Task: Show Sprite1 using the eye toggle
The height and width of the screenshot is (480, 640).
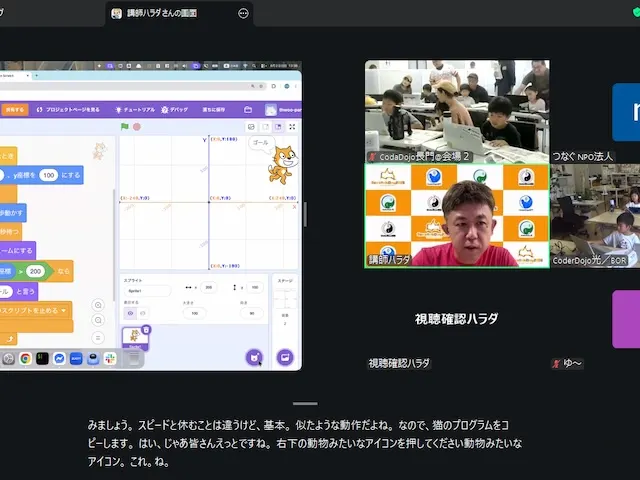Action: pos(130,313)
